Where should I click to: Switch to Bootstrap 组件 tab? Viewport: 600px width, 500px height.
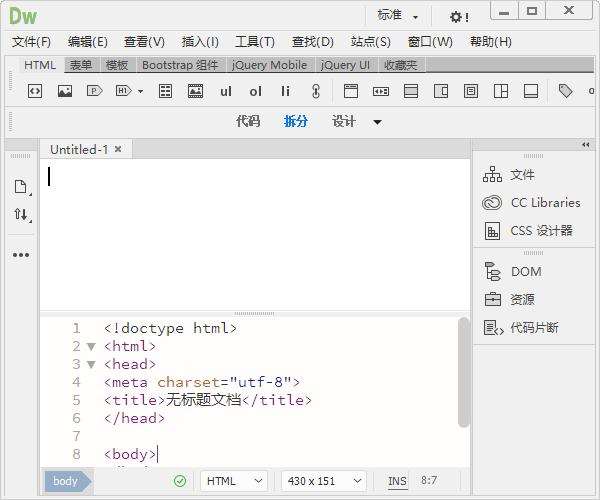180,65
